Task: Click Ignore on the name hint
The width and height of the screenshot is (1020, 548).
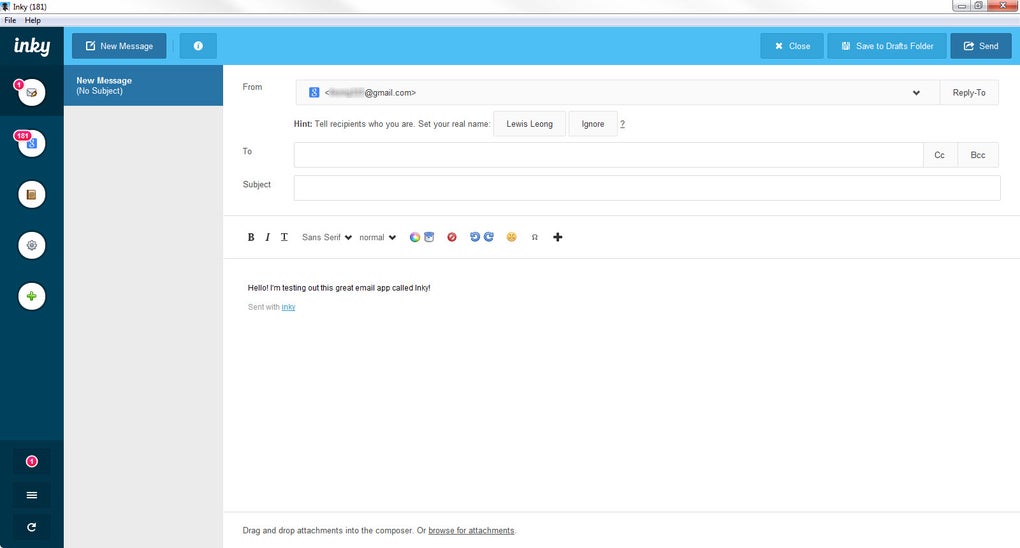Action: tap(593, 124)
